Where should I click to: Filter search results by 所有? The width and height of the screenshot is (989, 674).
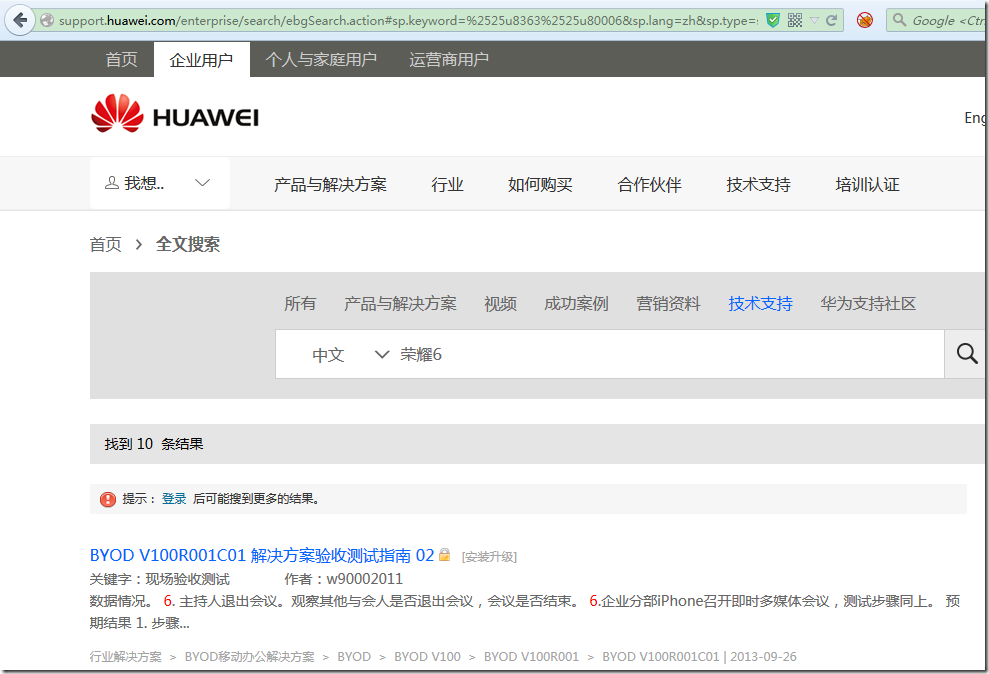[300, 304]
